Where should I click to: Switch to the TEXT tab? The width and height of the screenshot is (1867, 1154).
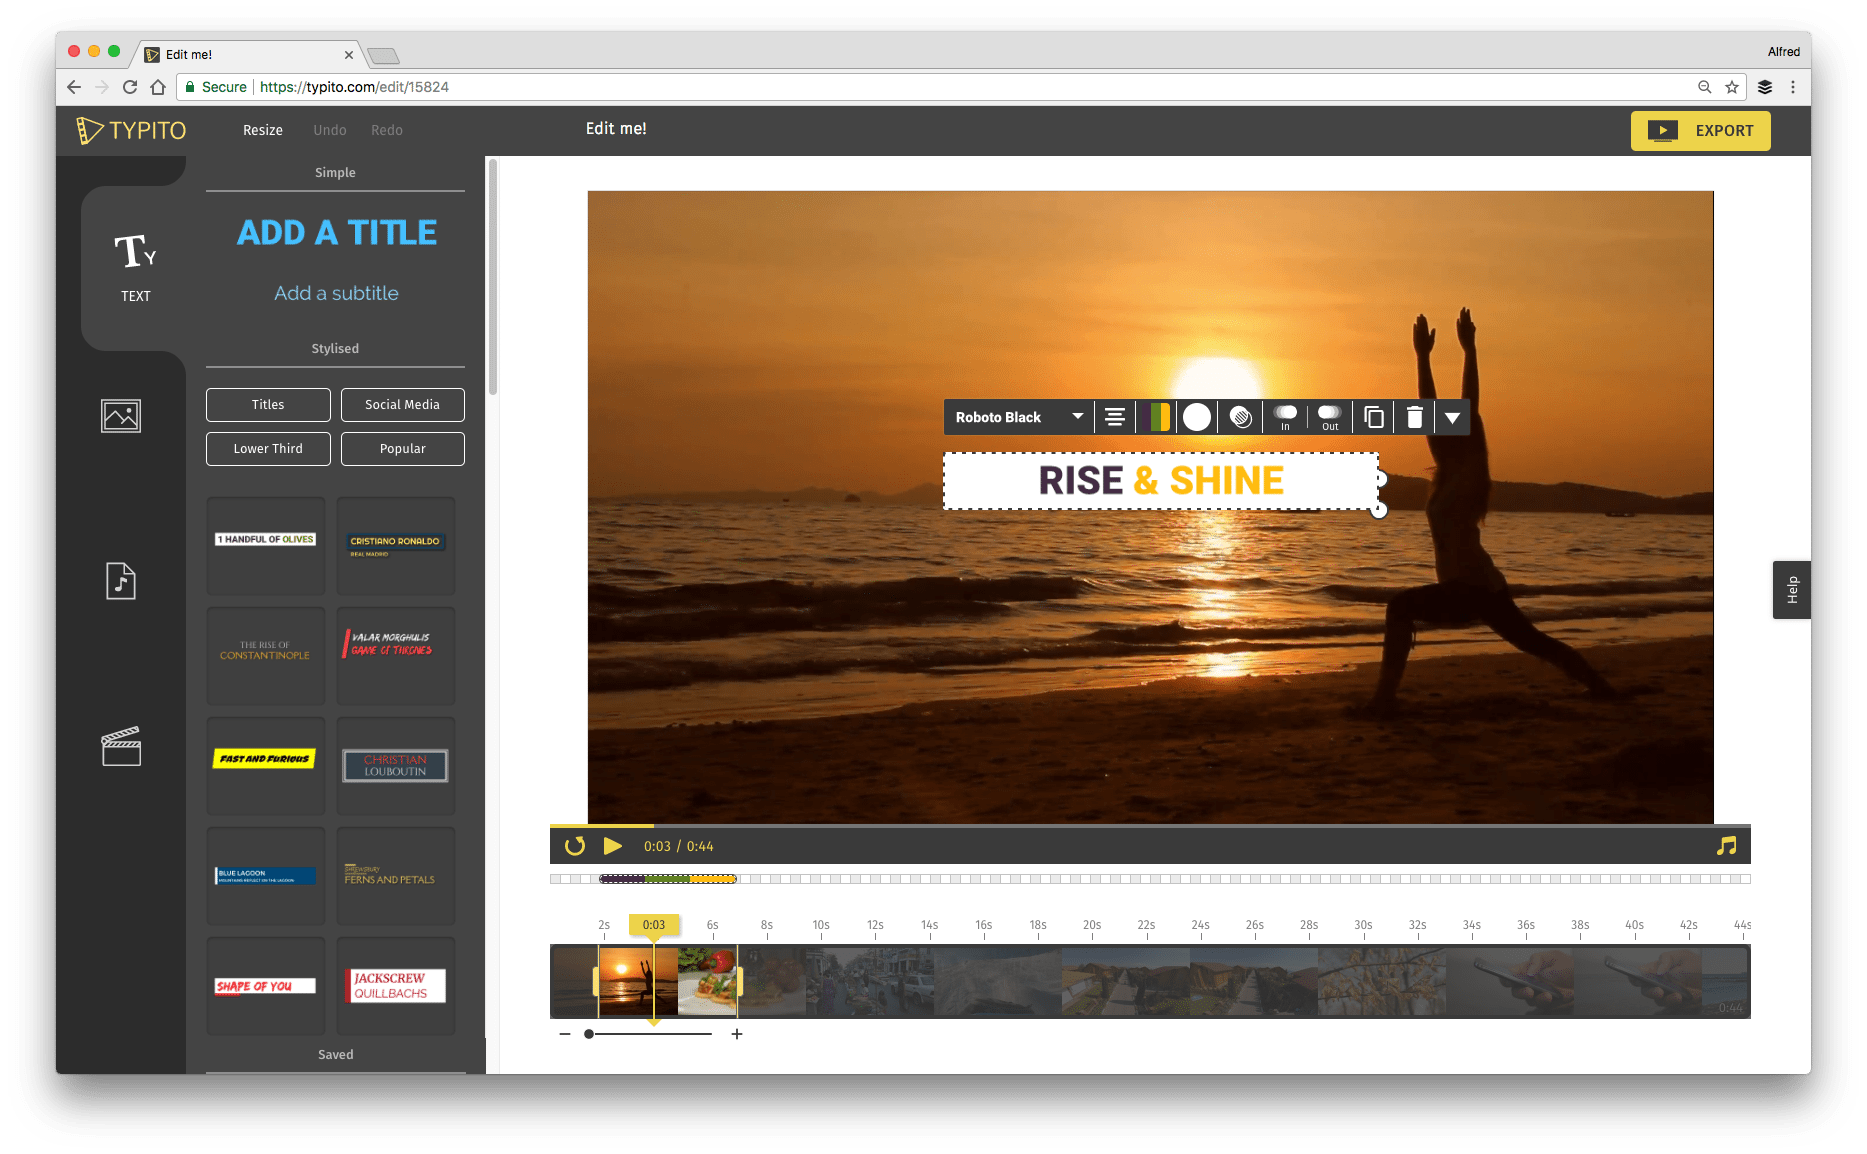tap(134, 265)
